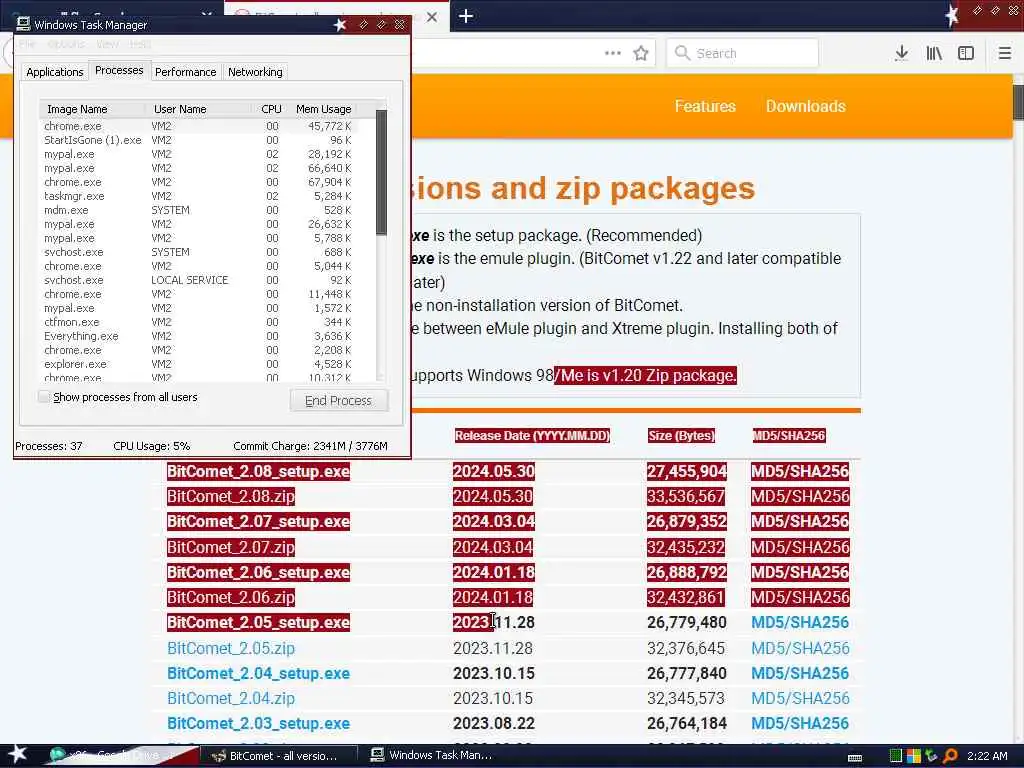Screen dimensions: 1024x768
Task: Click CPU Usage: 5% in status bar
Action: [152, 446]
